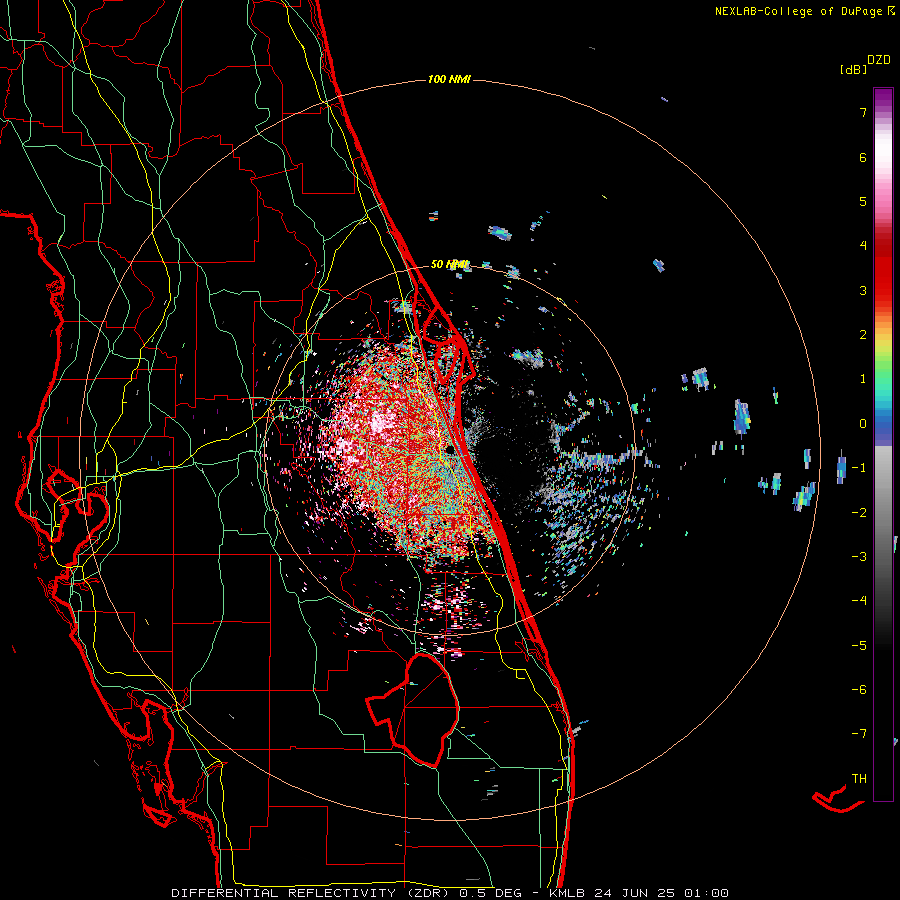Click the 4 value on the color scale
The height and width of the screenshot is (900, 900).
click(863, 246)
